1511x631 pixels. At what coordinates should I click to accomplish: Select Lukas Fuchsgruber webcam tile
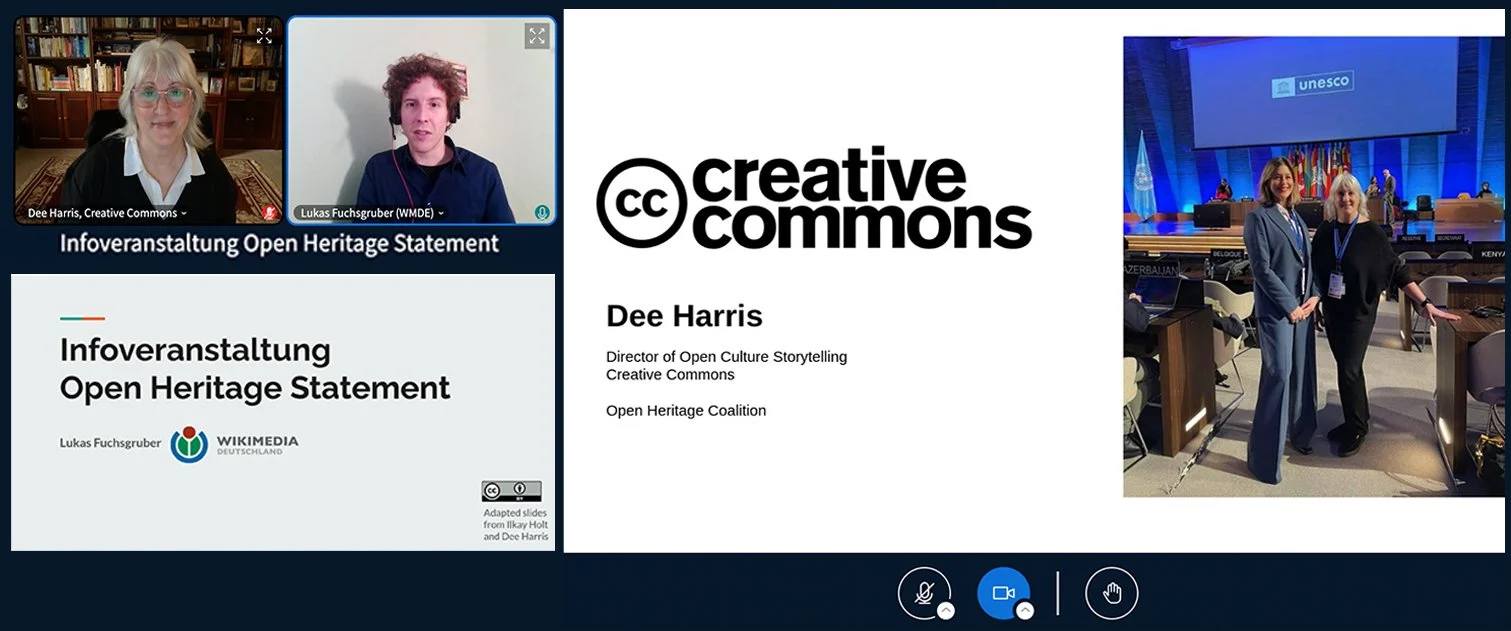click(x=421, y=120)
